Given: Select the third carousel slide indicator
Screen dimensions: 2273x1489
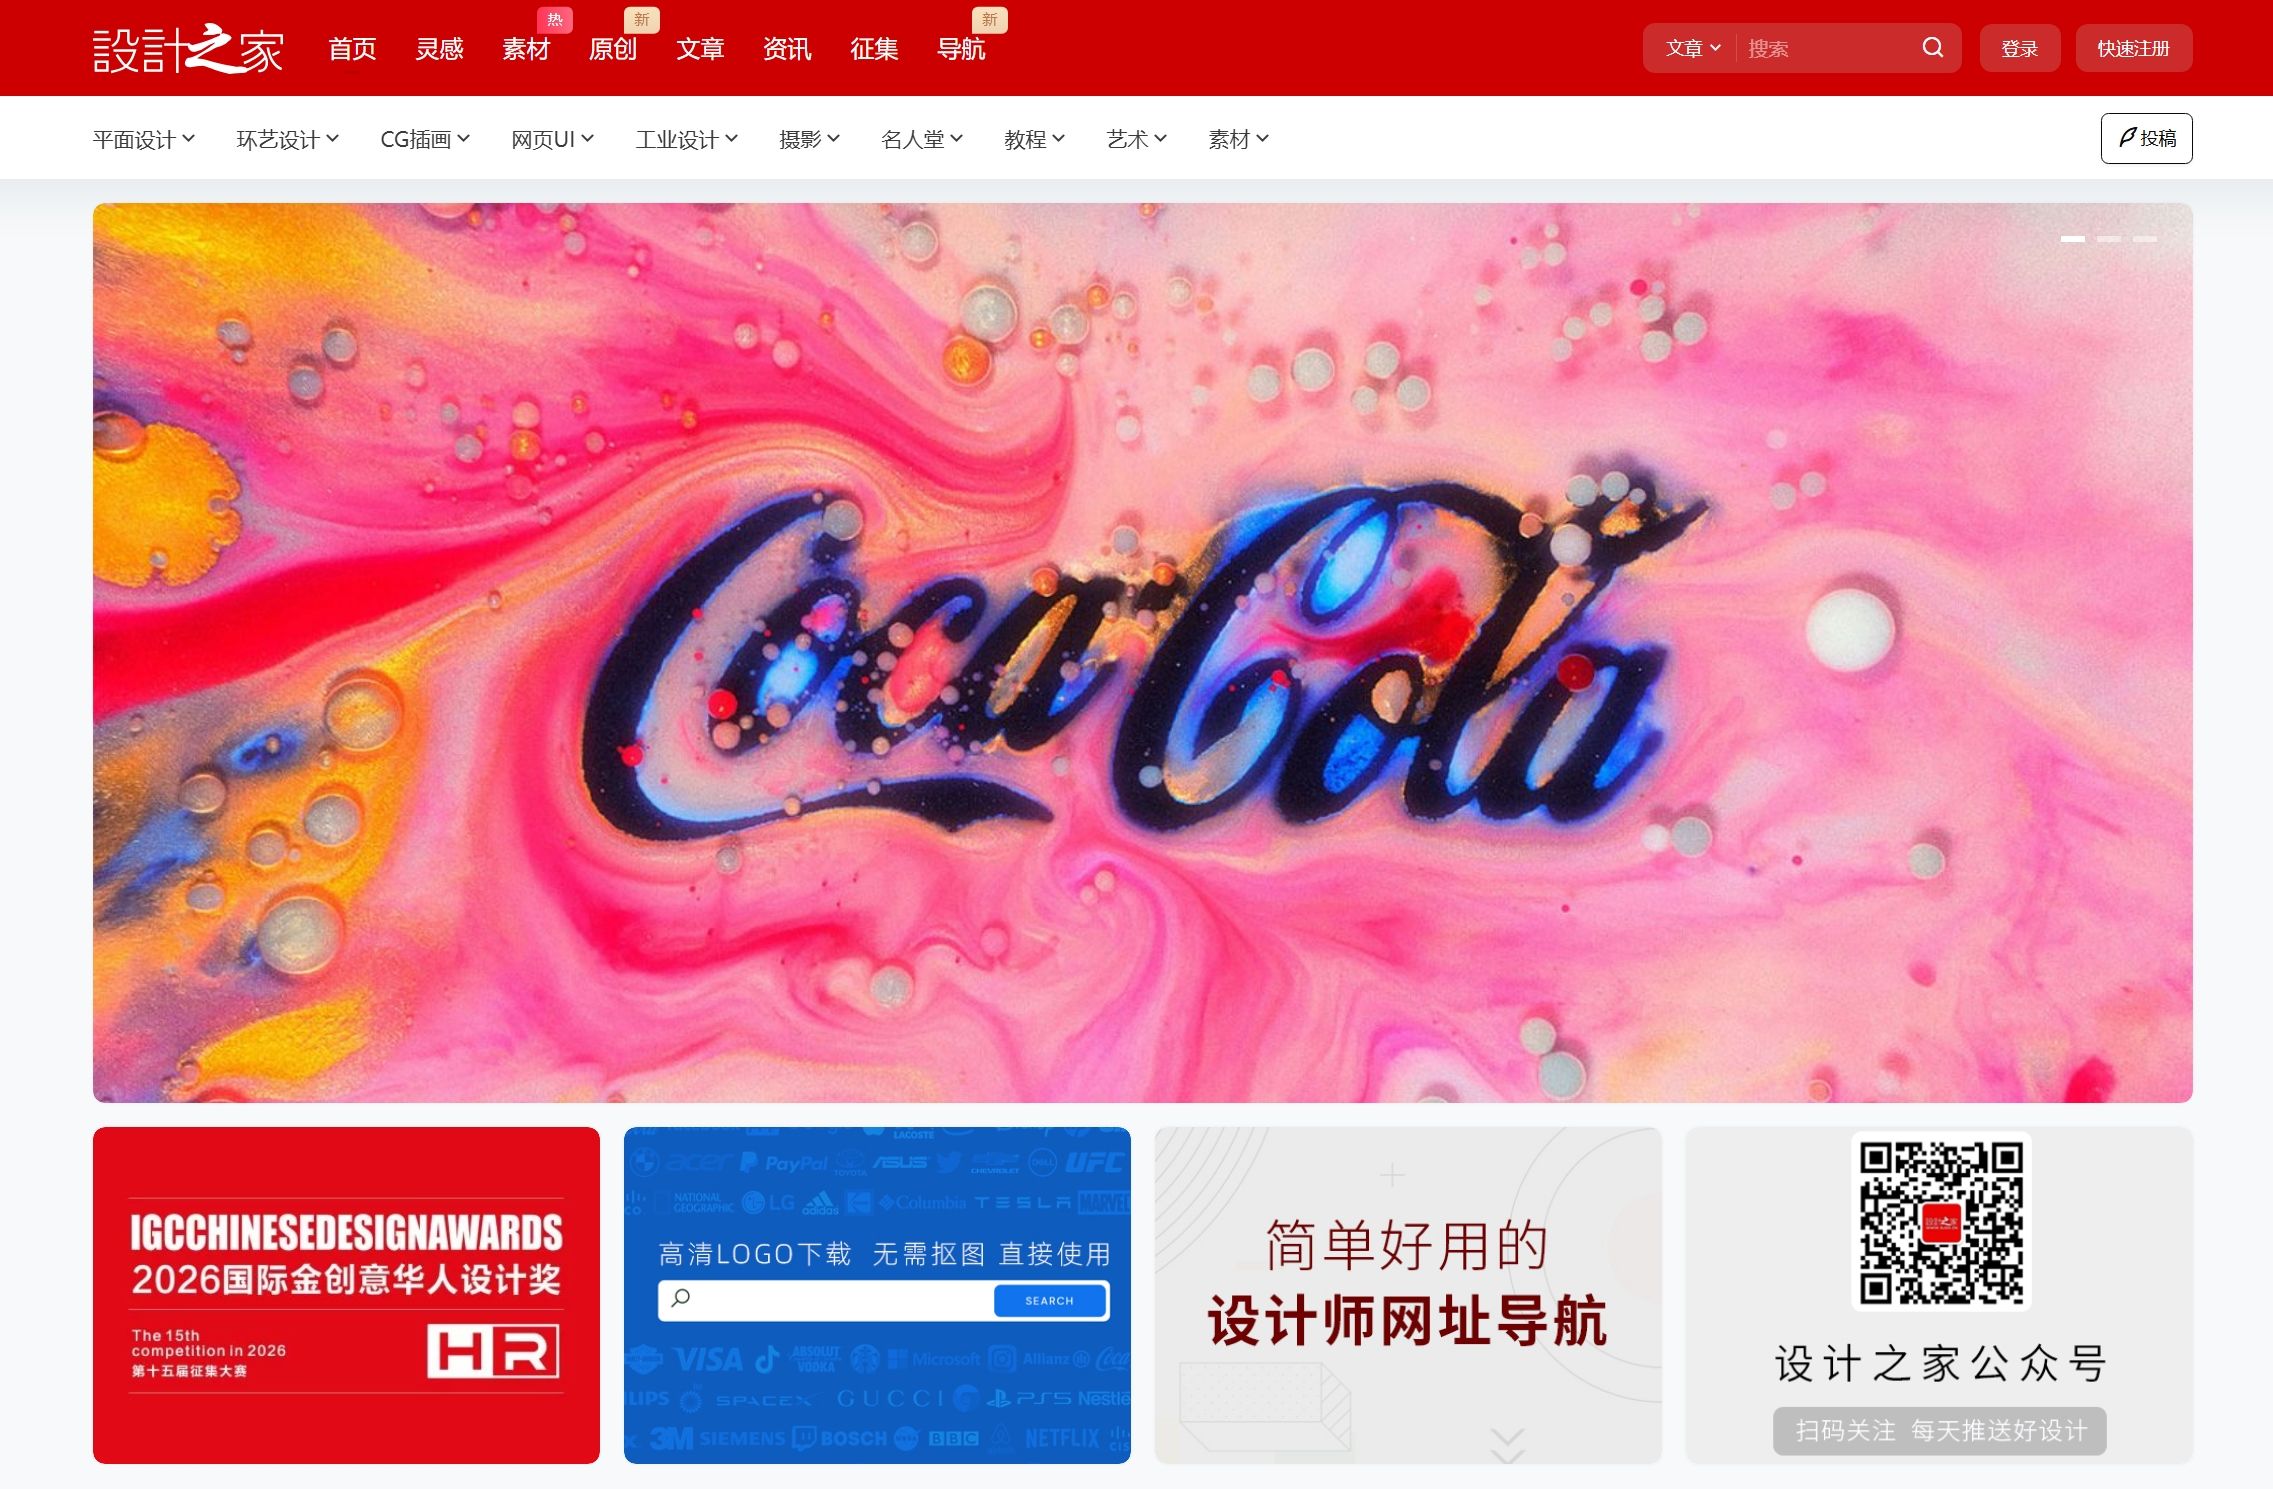Looking at the screenshot, I should 2145,239.
